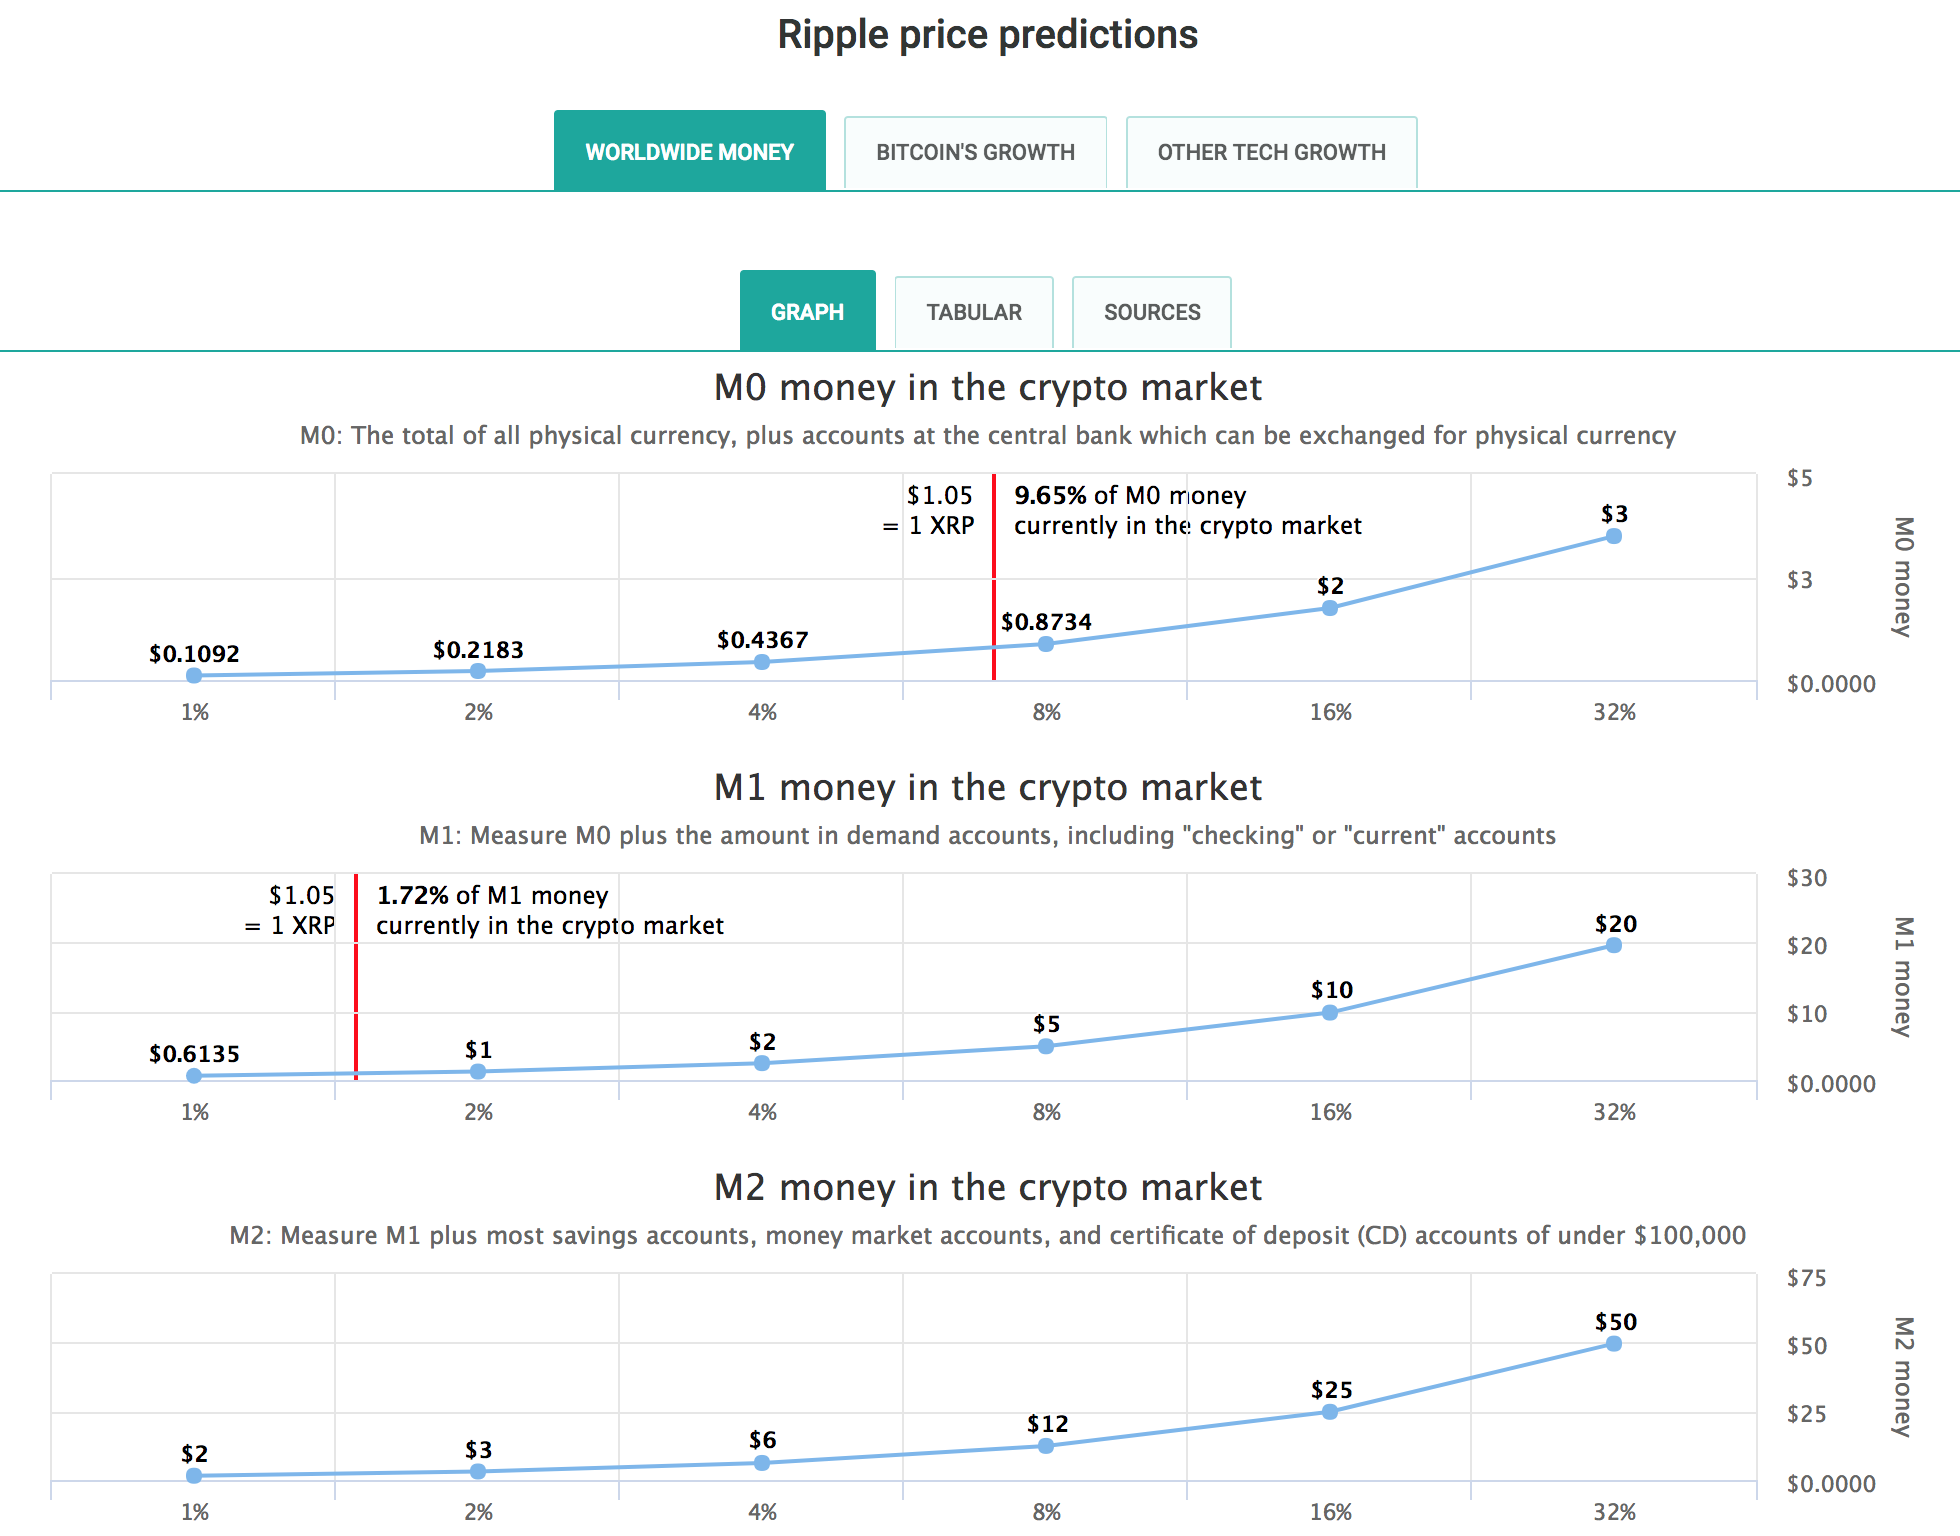The width and height of the screenshot is (1960, 1536).
Task: Click the '$1.05 = 1 XRP' label on M1 chart
Action: [290, 910]
